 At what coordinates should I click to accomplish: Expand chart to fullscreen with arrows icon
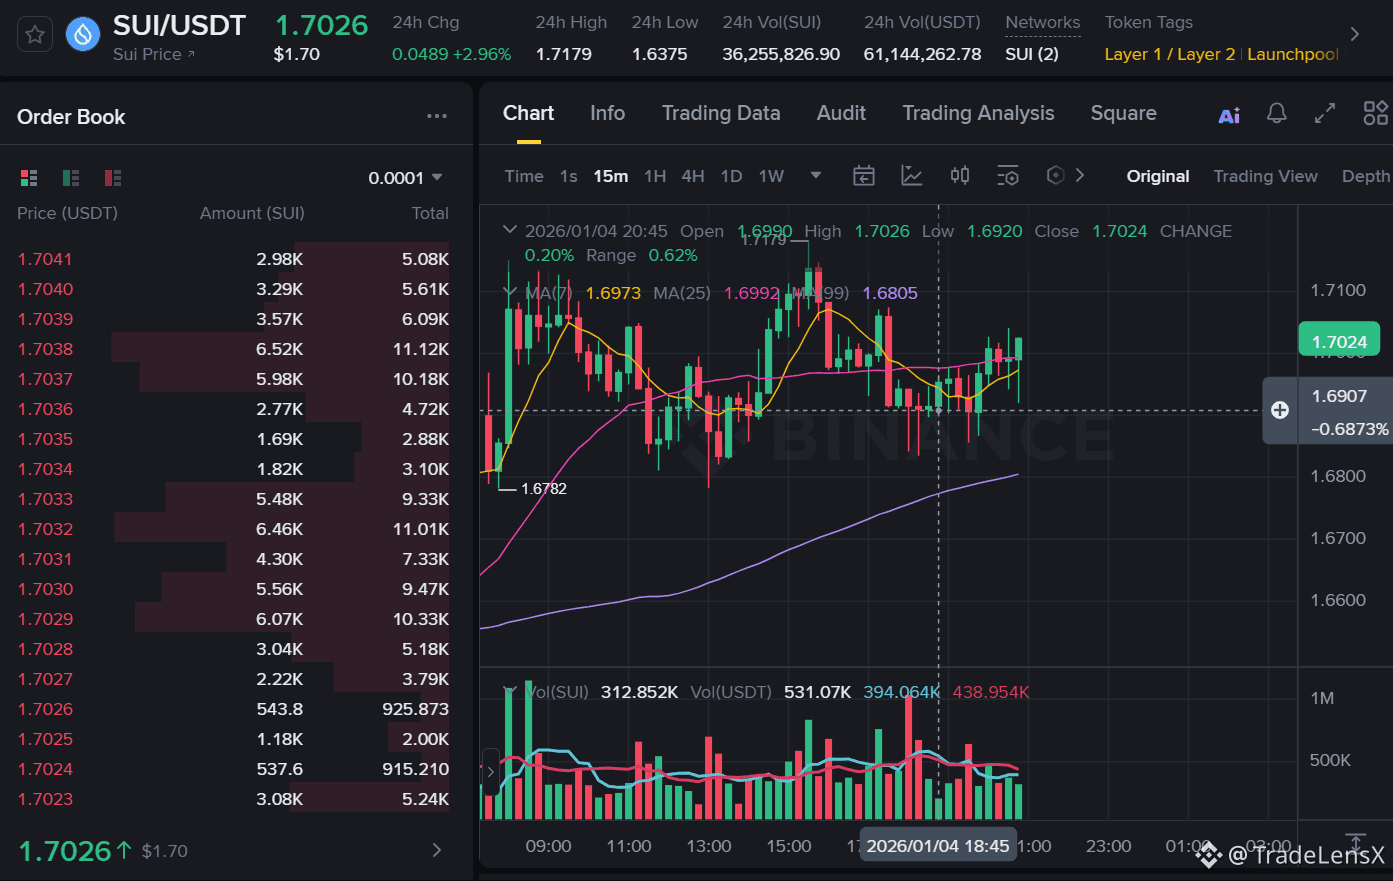point(1324,113)
